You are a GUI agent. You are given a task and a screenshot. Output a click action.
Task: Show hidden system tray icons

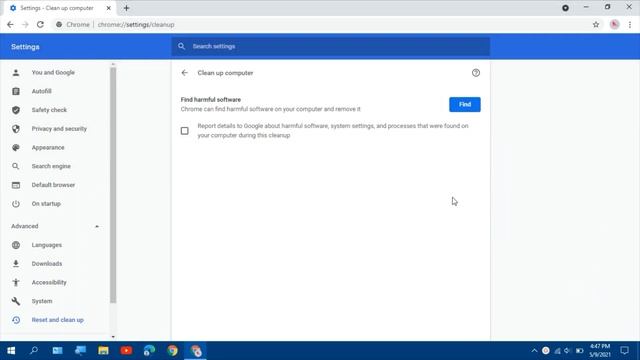(x=534, y=351)
